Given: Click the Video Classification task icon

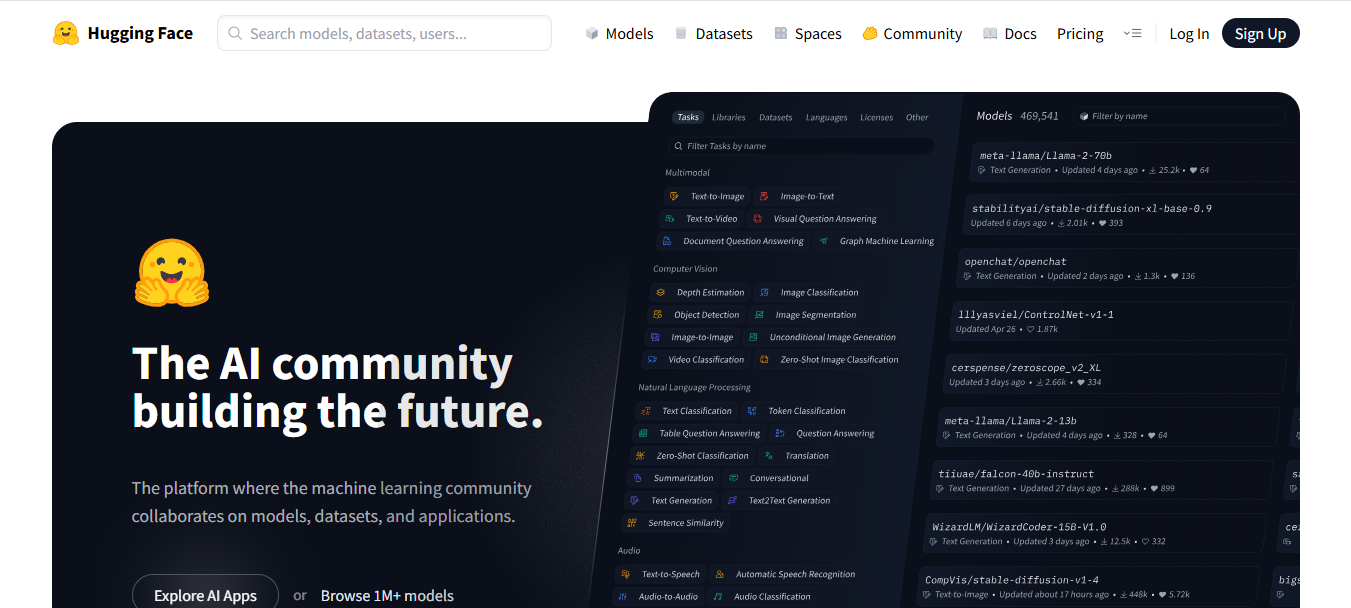Looking at the screenshot, I should coord(653,359).
